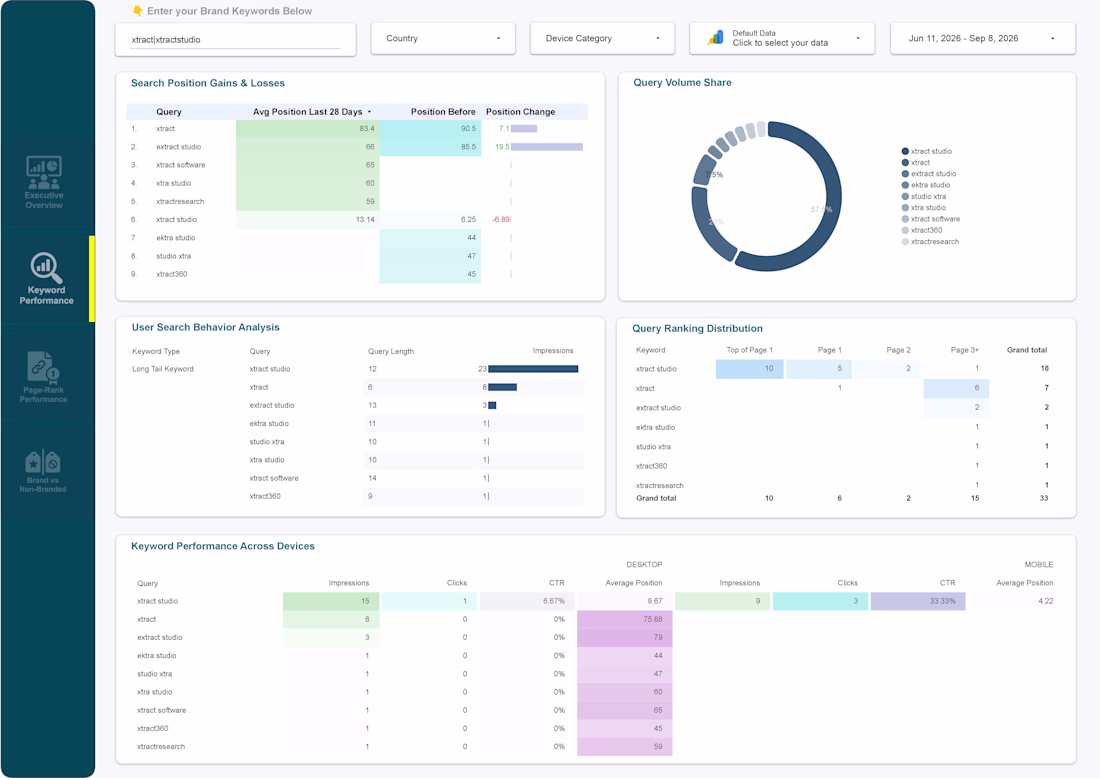Viewport: 1100px width, 778px height.
Task: Click the xtra studio legend entry
Action: [x=928, y=208]
